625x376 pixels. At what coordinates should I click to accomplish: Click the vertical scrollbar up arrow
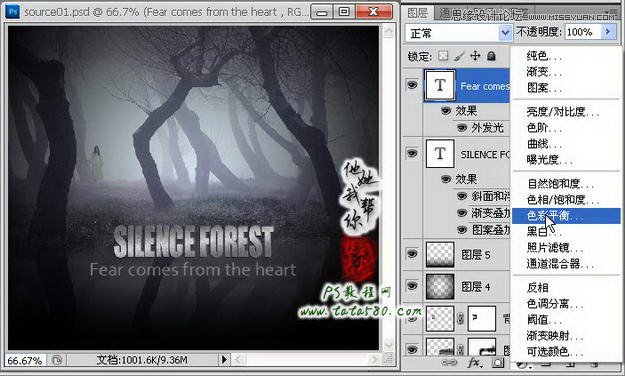(x=388, y=31)
